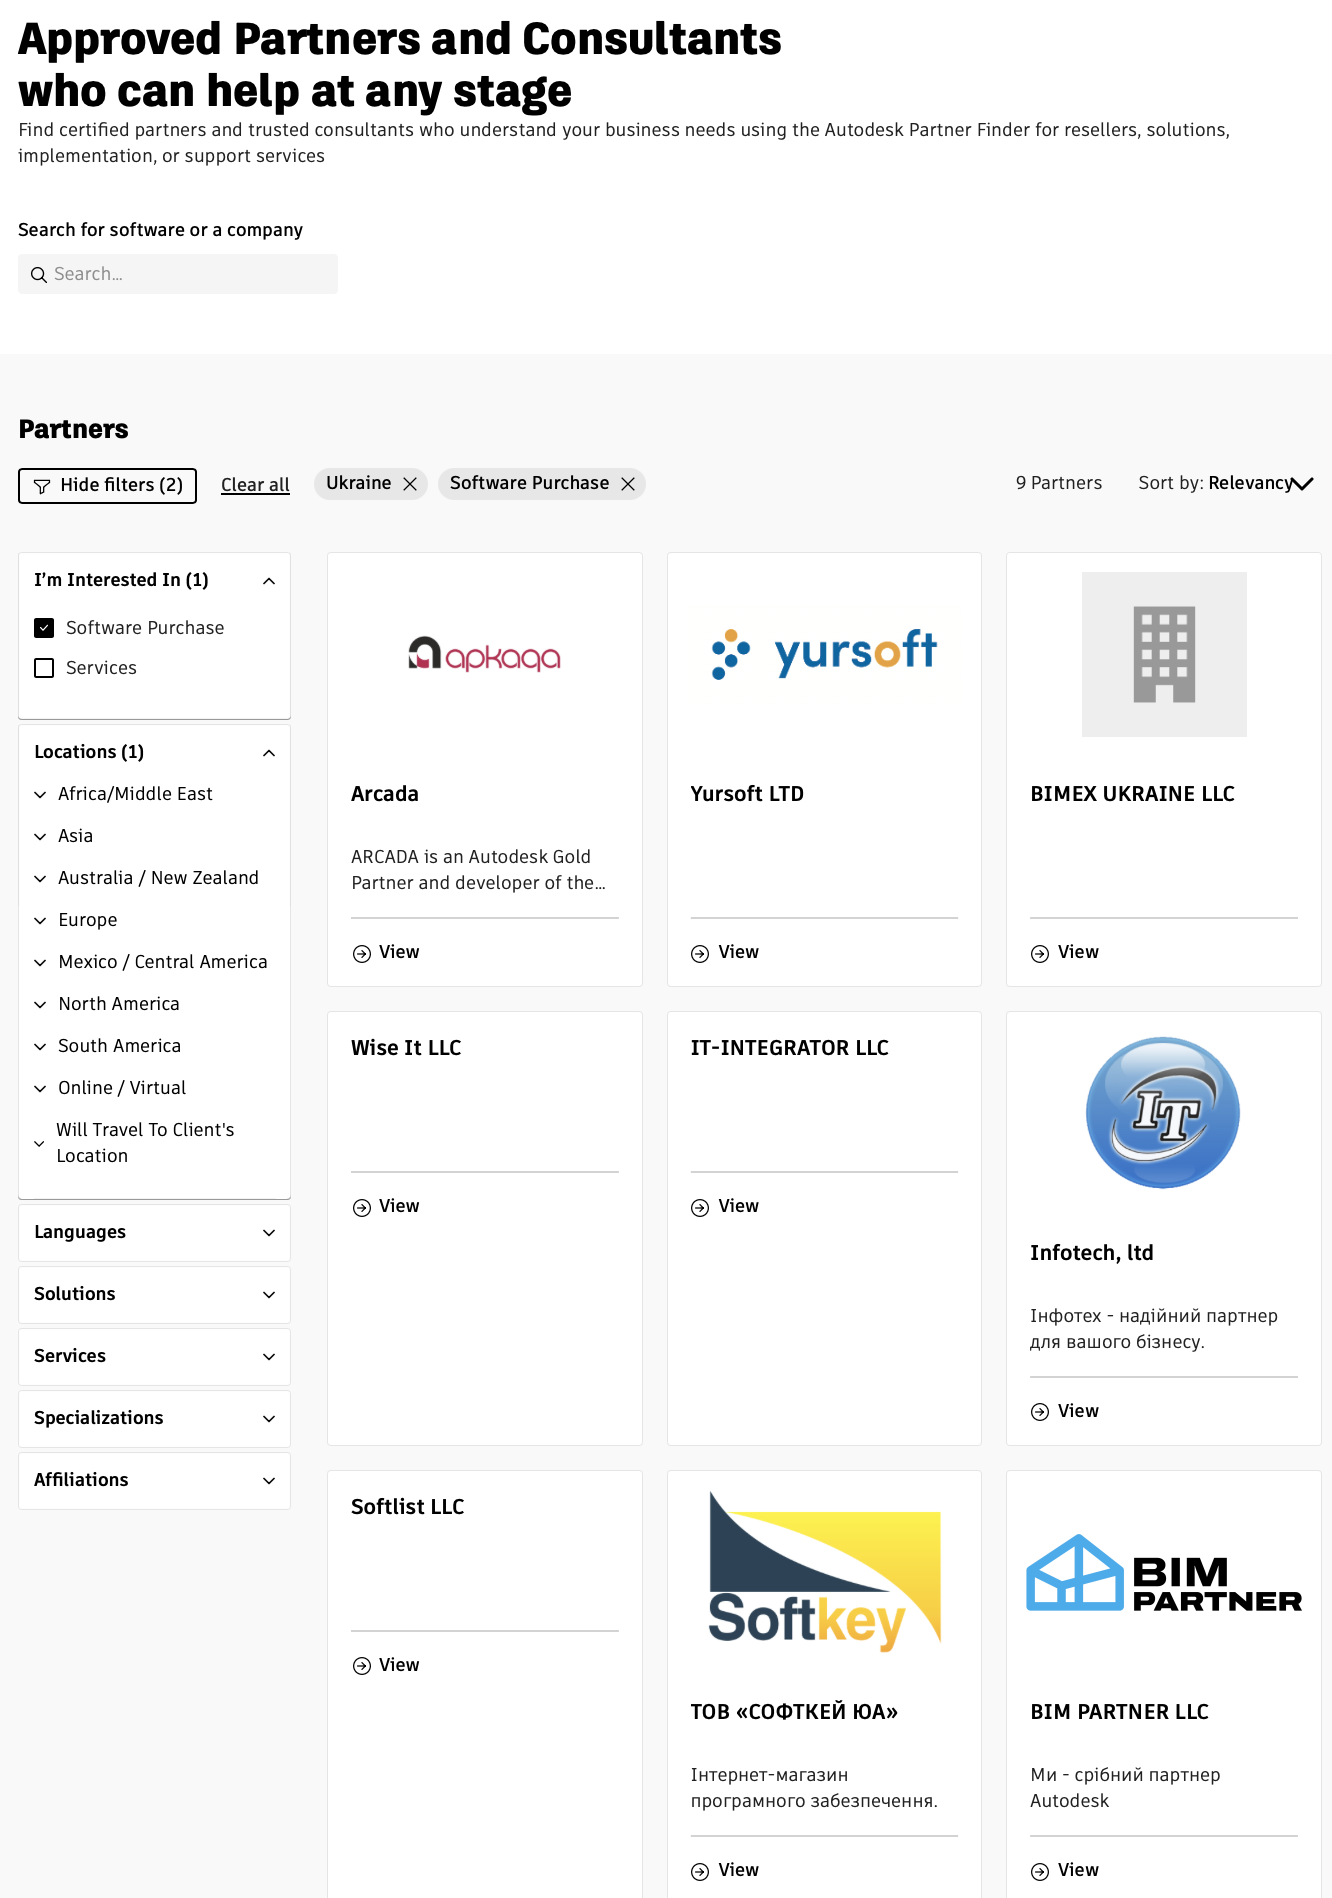Open the Arcada partner title
The width and height of the screenshot is (1332, 1898).
click(385, 794)
